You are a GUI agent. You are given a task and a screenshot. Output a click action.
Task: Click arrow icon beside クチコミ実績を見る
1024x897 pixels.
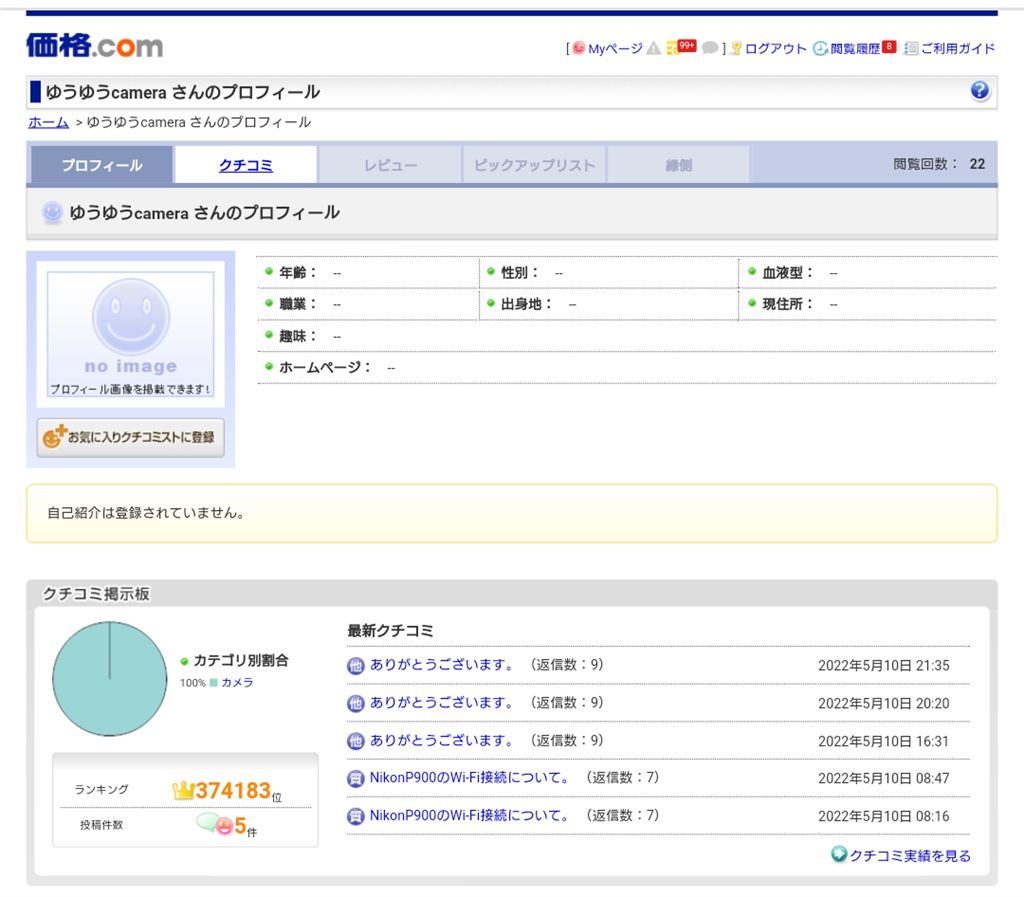click(x=839, y=855)
